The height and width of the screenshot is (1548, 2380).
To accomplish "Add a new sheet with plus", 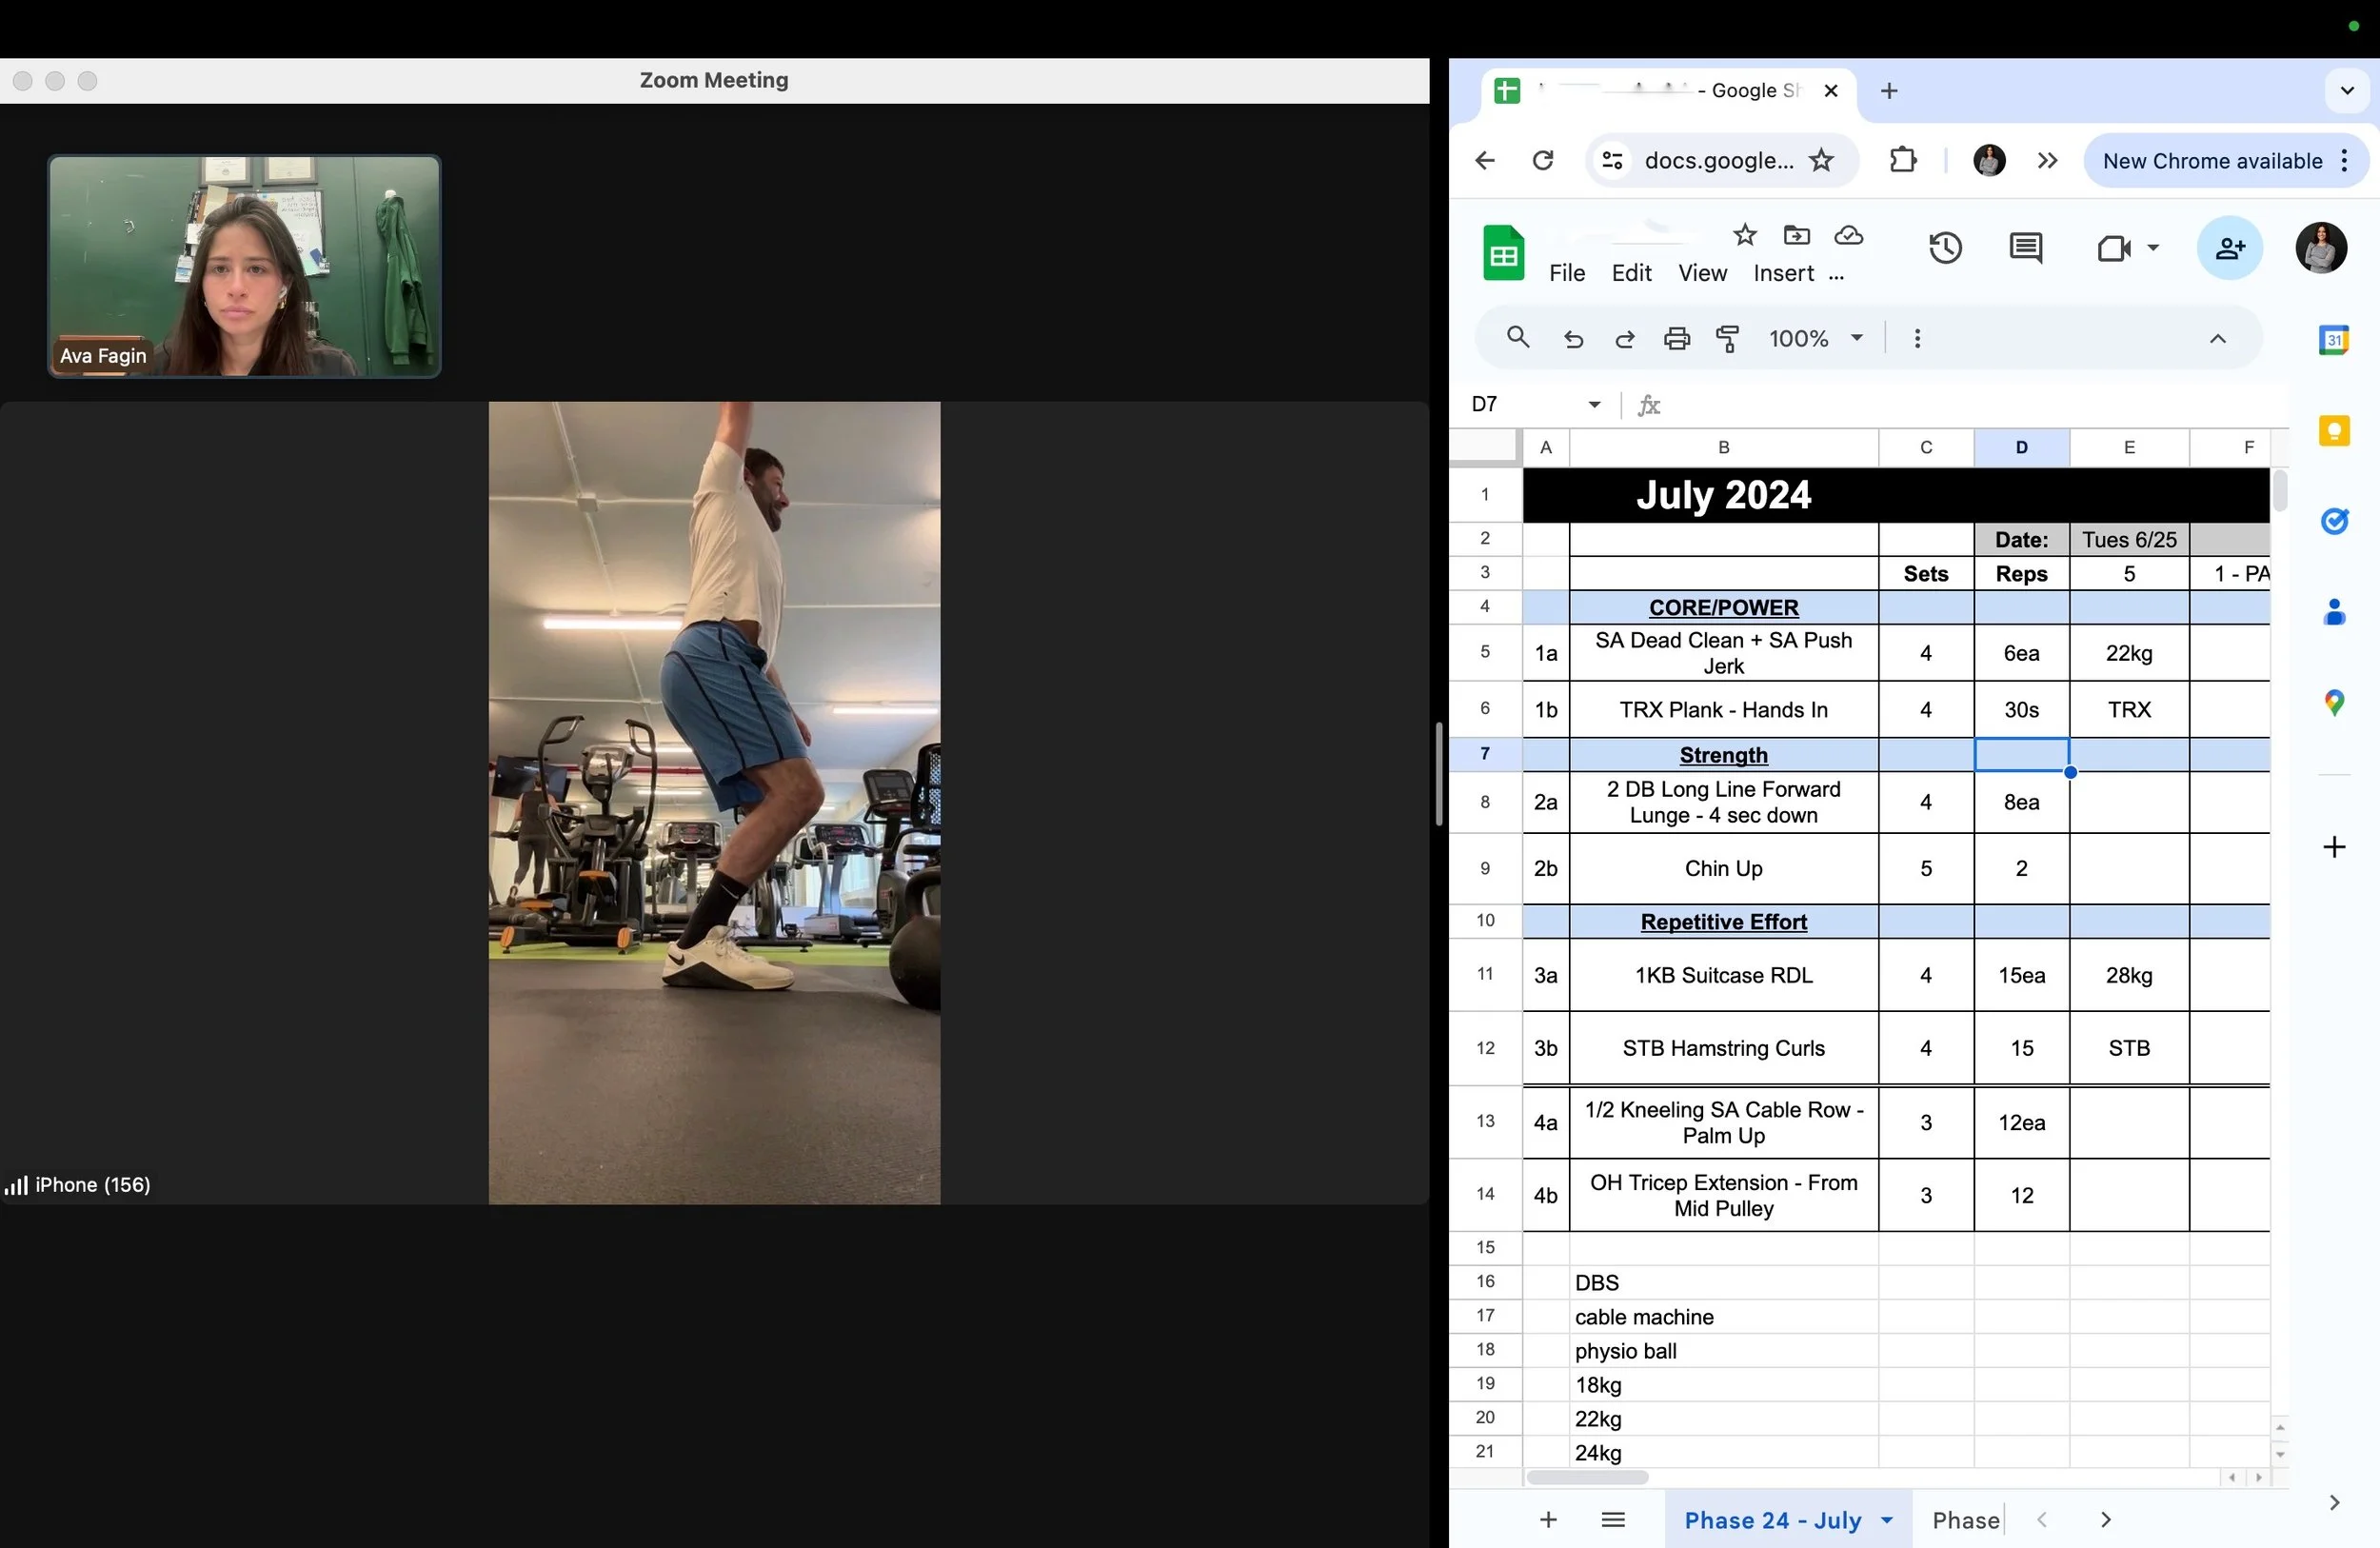I will pos(1548,1520).
